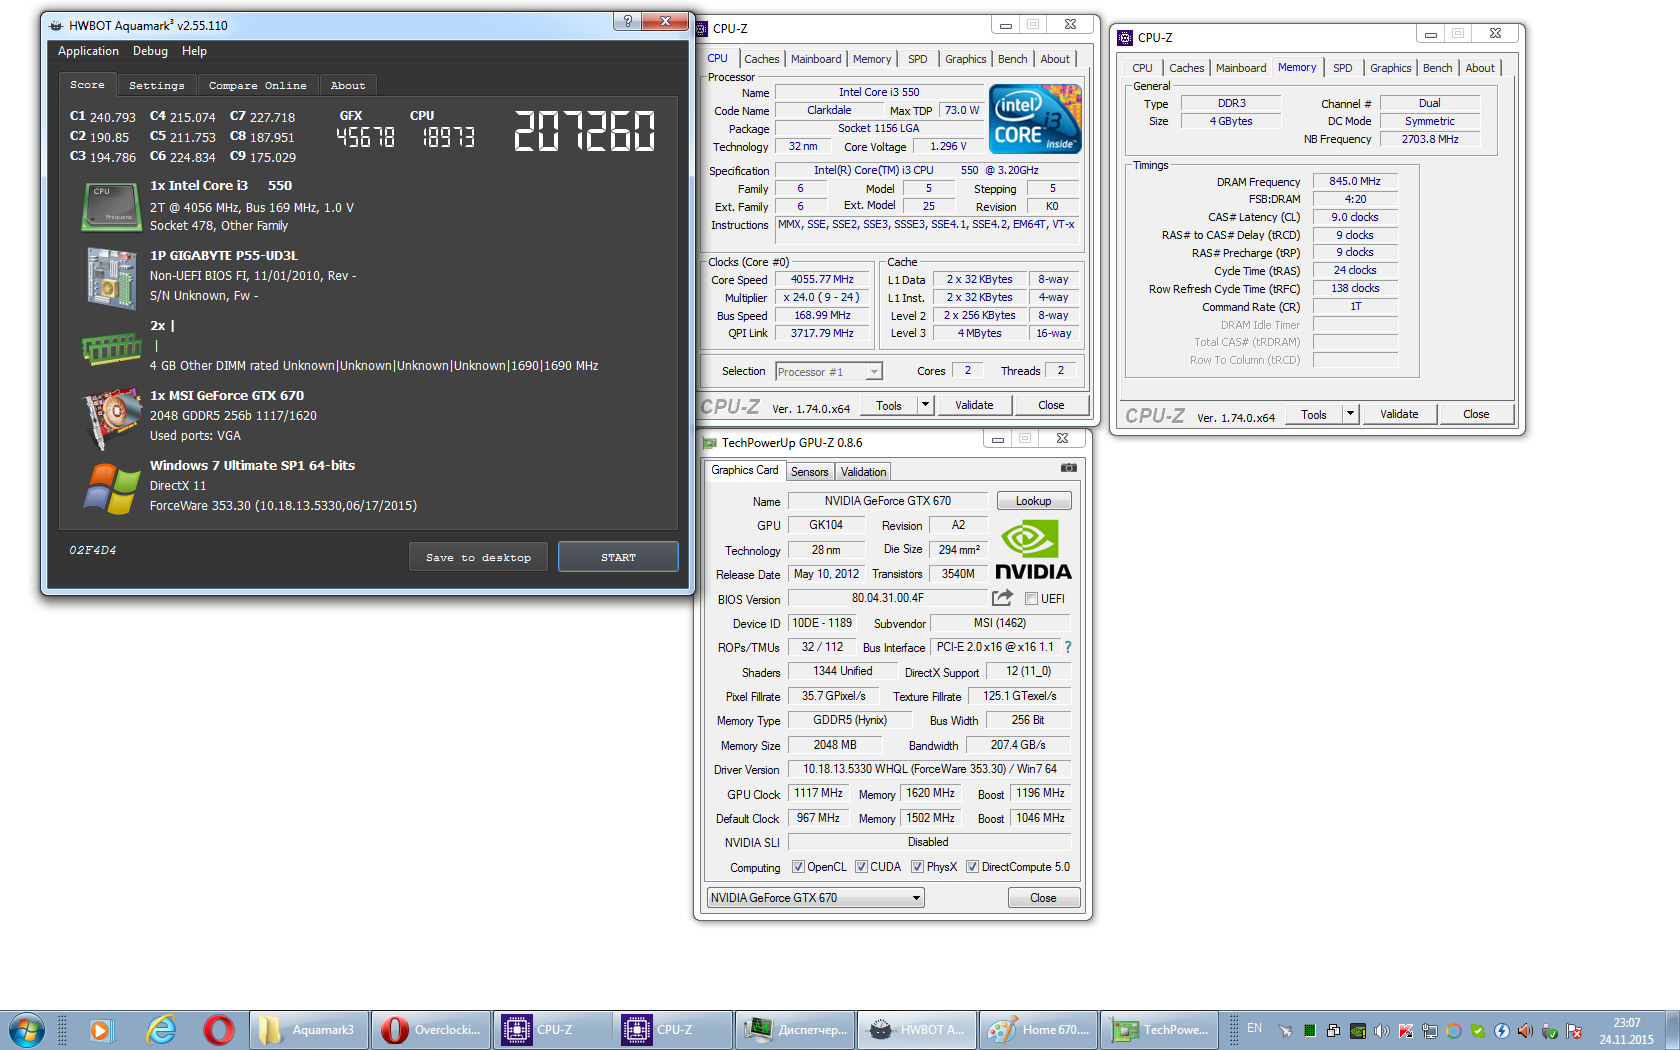This screenshot has height=1050, width=1680.
Task: Click the BIOS export share icon in GPU-Z
Action: 1002,598
